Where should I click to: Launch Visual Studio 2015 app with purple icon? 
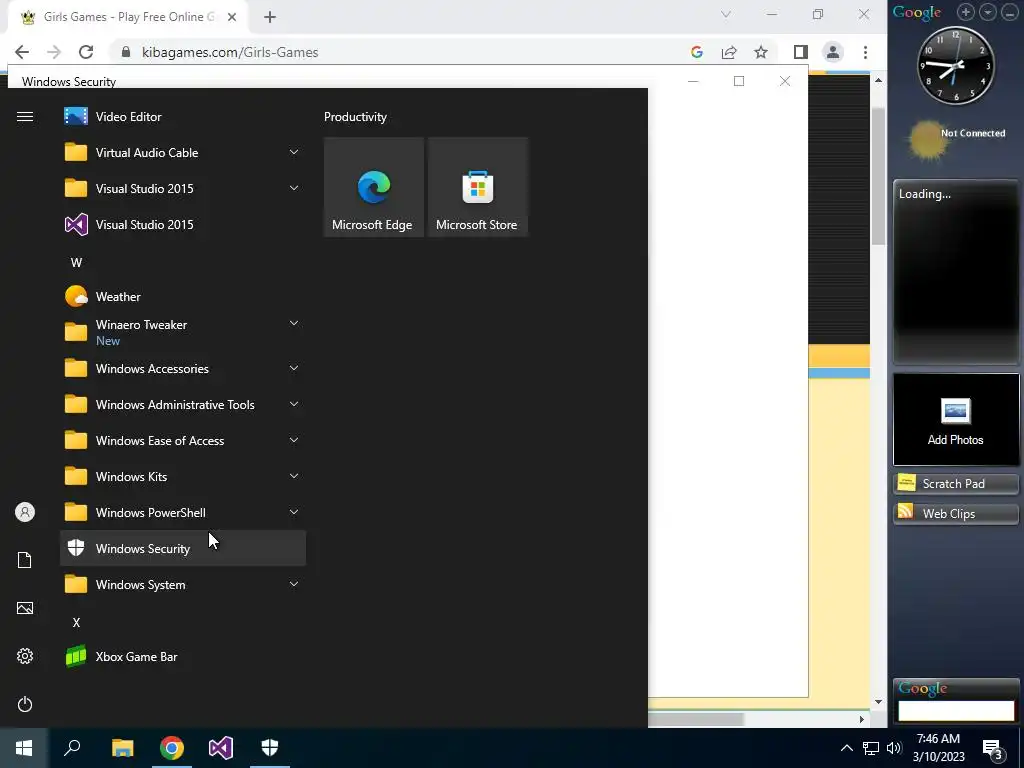183,225
